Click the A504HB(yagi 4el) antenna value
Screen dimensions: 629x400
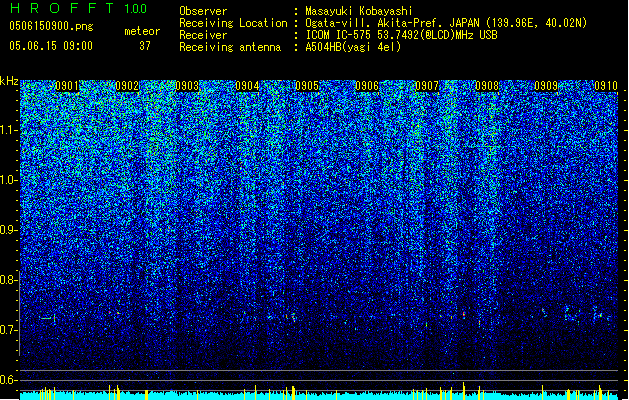[353, 47]
